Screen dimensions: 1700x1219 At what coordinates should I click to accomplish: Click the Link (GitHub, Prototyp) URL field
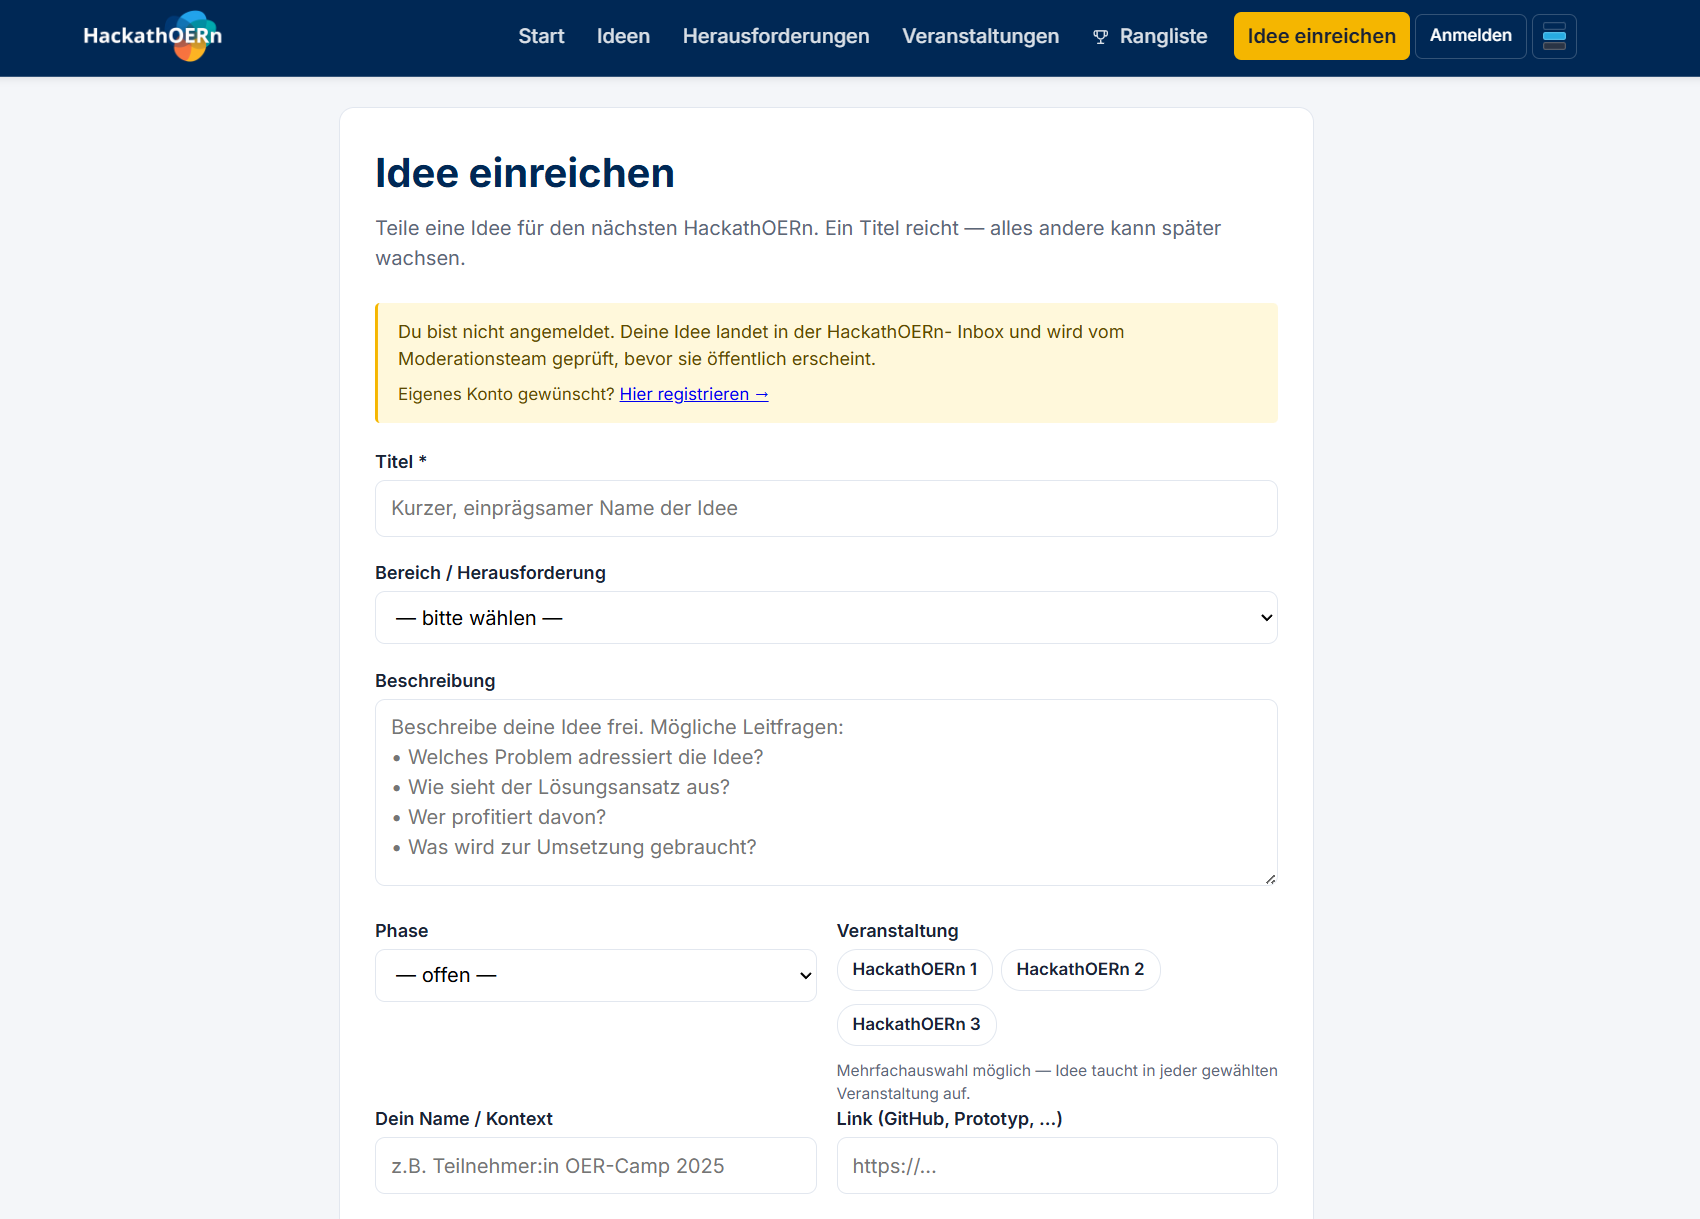coord(1057,1166)
